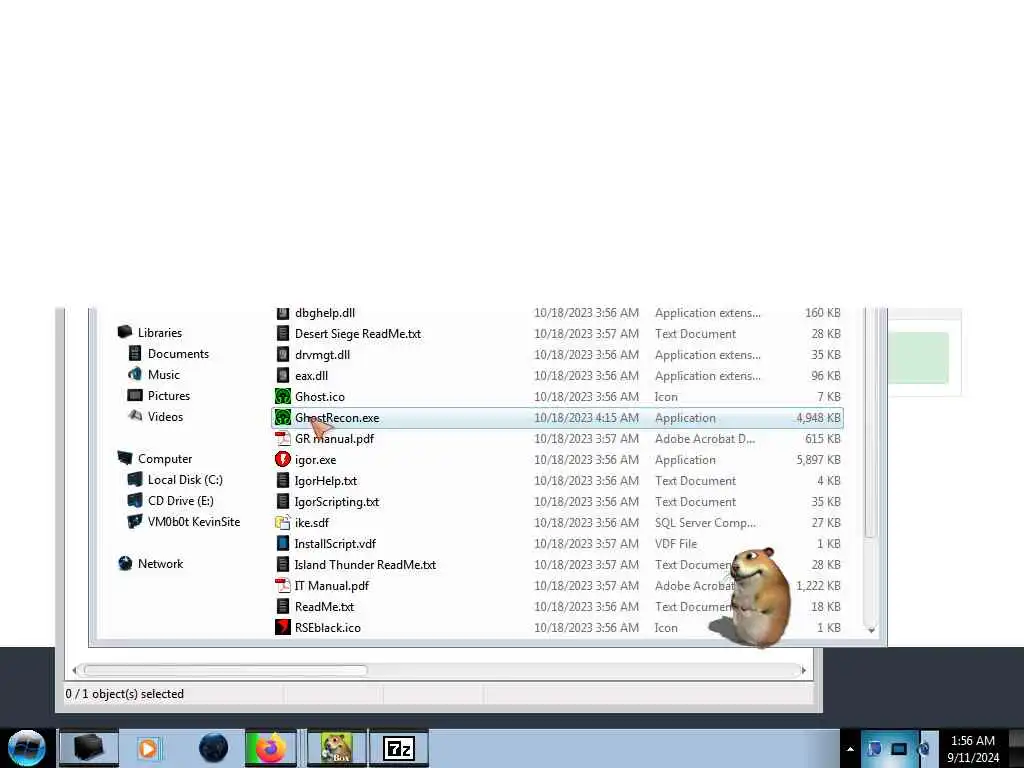Select file name RSEblack.ico
Screen dimensions: 1024x768
point(327,627)
